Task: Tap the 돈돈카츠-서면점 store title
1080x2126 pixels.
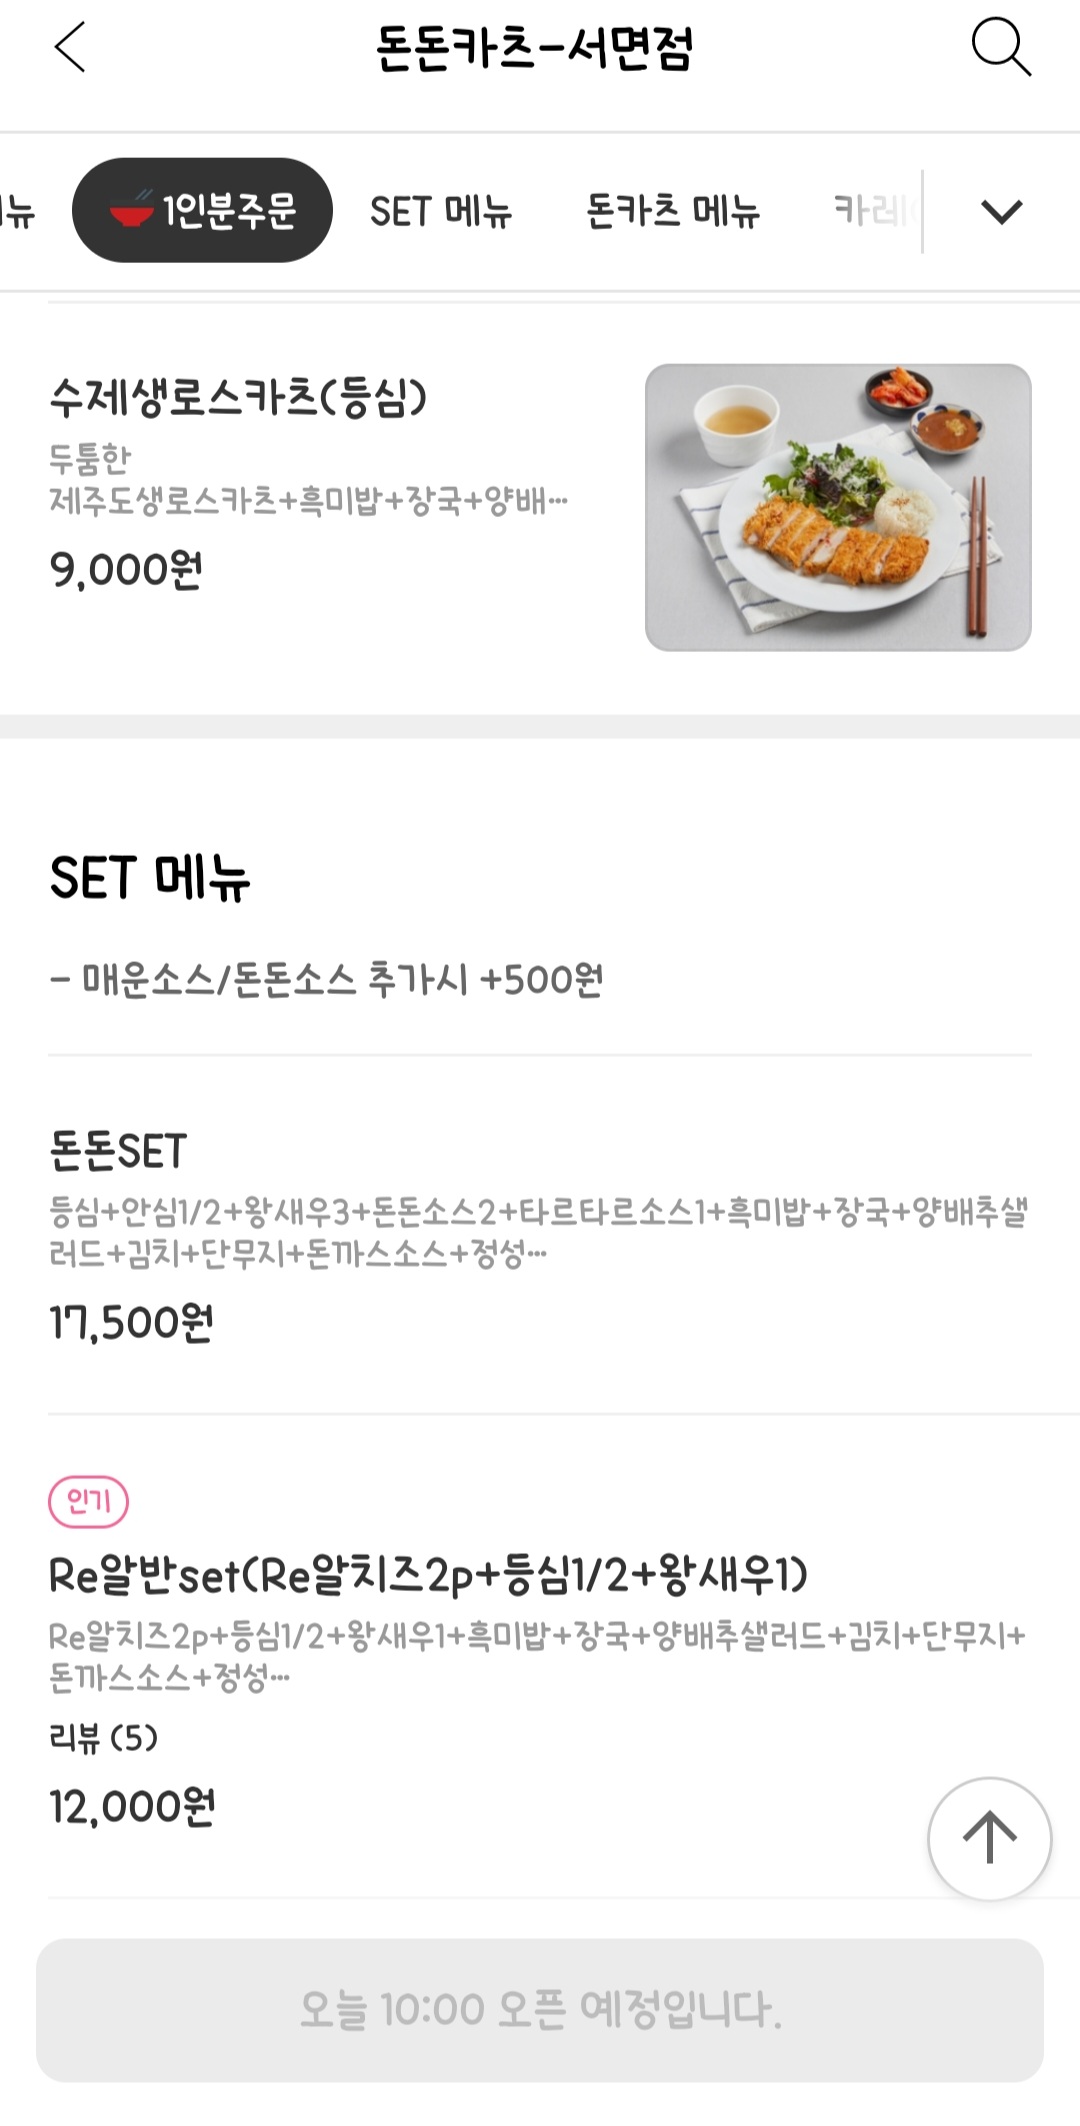Action: 534,47
